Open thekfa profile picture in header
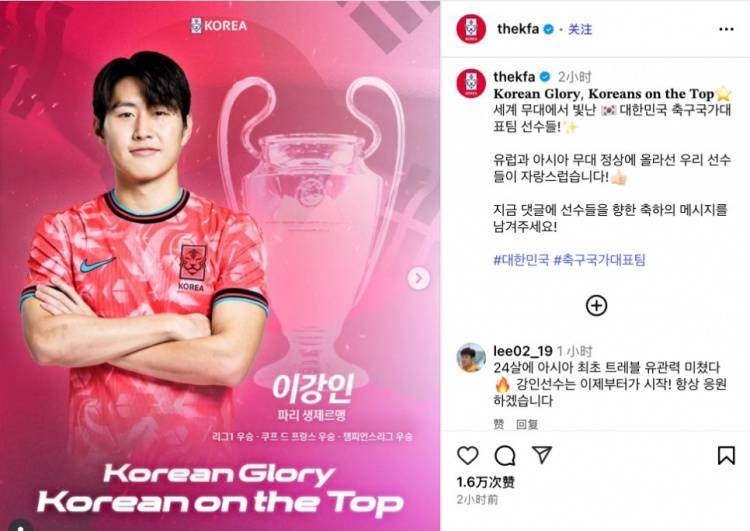750x531 pixels. point(471,29)
